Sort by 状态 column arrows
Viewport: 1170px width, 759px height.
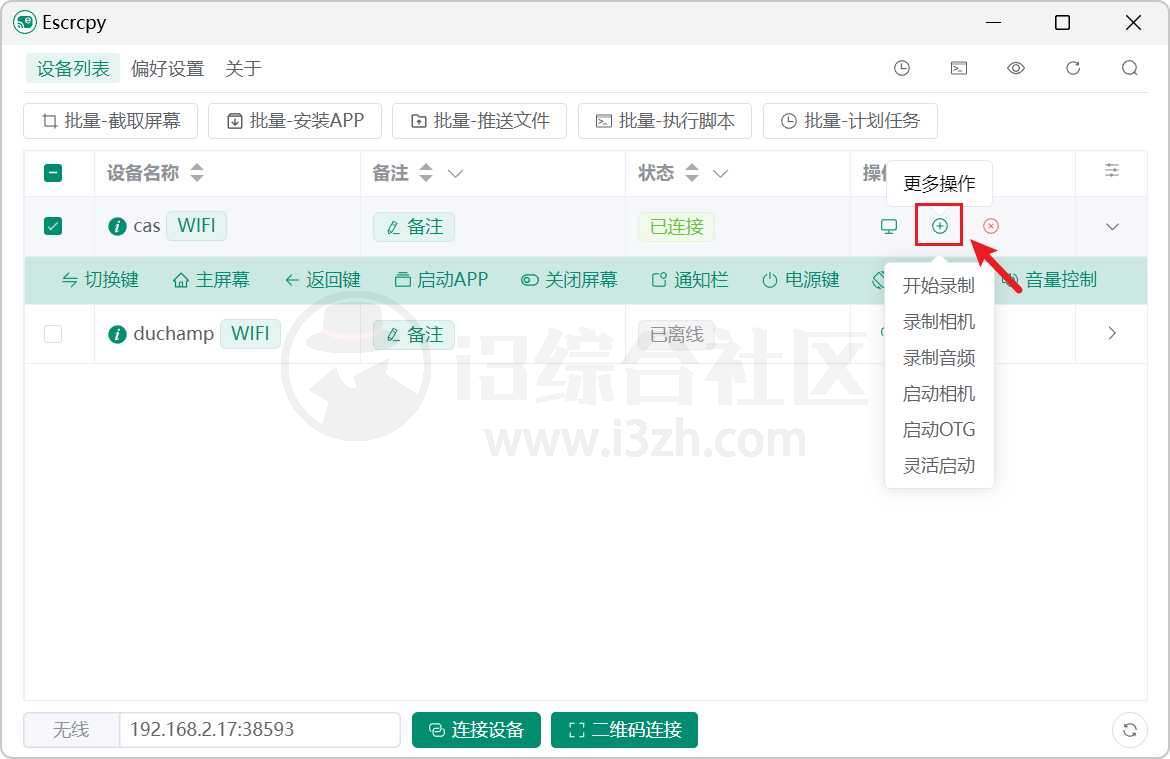click(692, 173)
